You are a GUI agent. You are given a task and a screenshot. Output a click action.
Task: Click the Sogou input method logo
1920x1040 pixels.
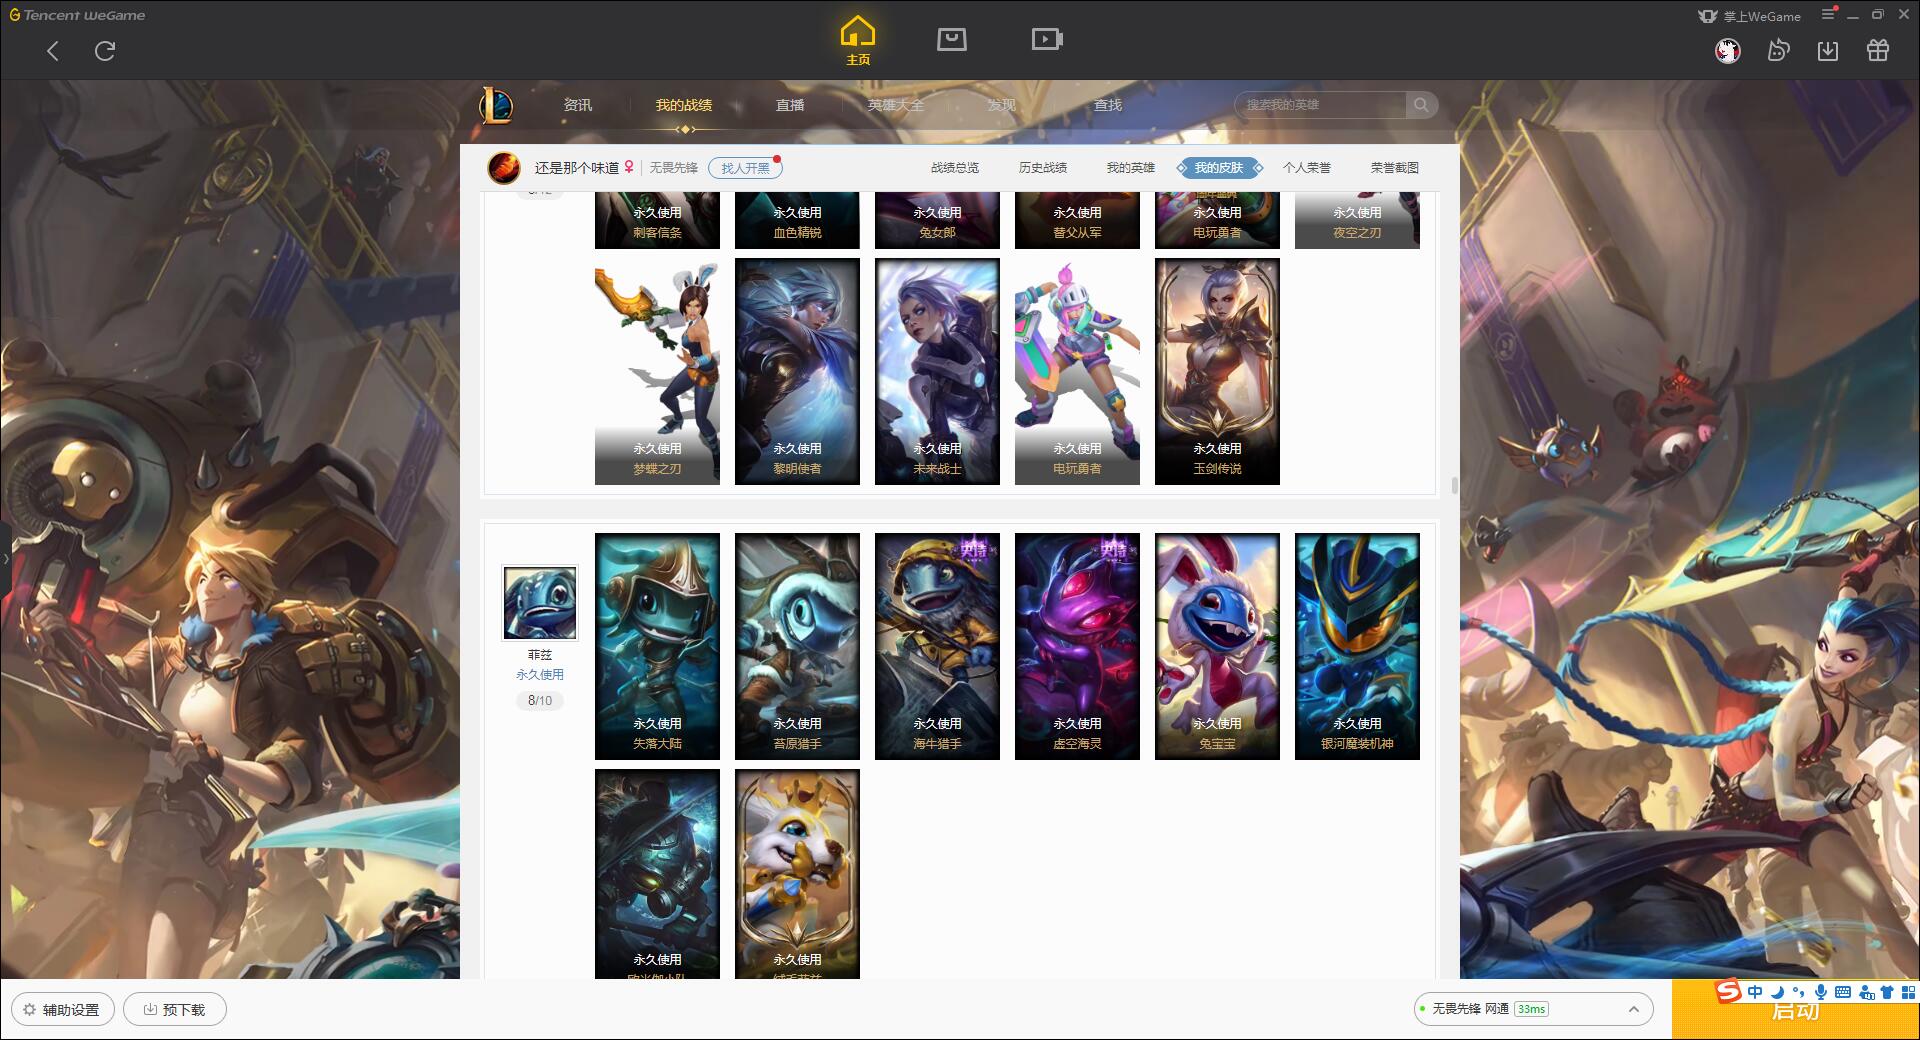pyautogui.click(x=1729, y=991)
